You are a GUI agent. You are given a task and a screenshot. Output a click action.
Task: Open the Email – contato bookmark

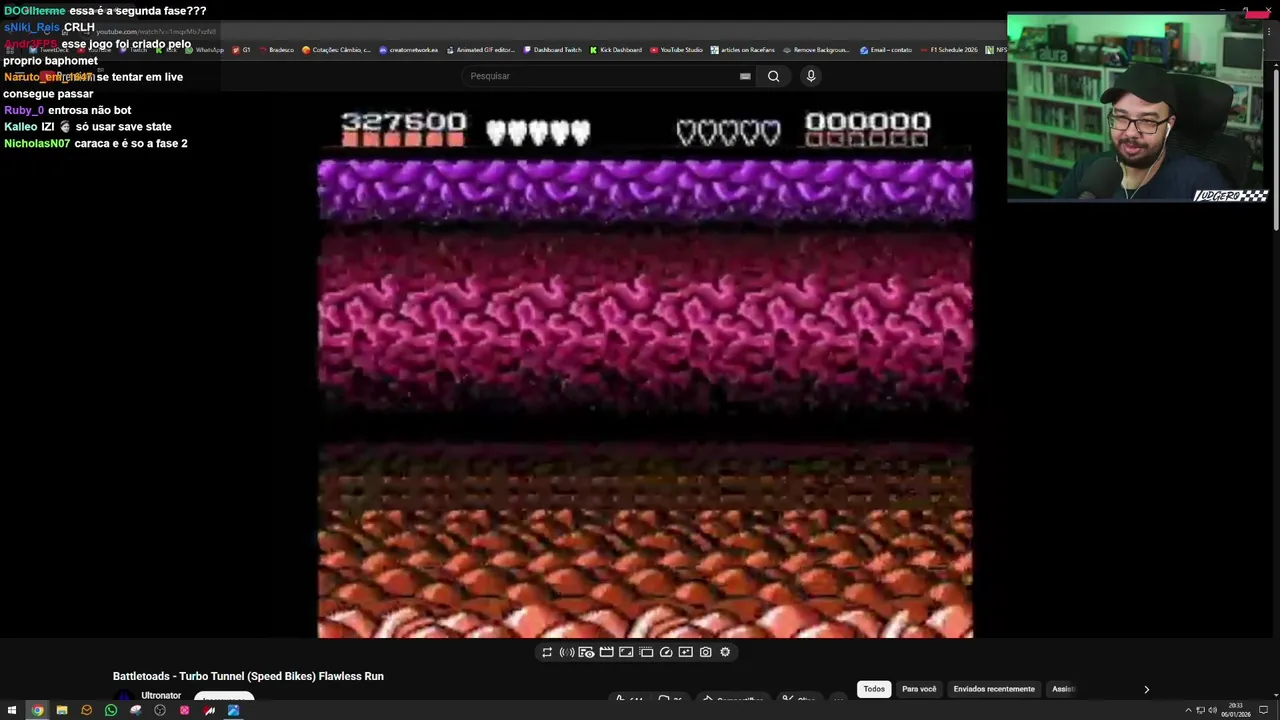coord(886,50)
